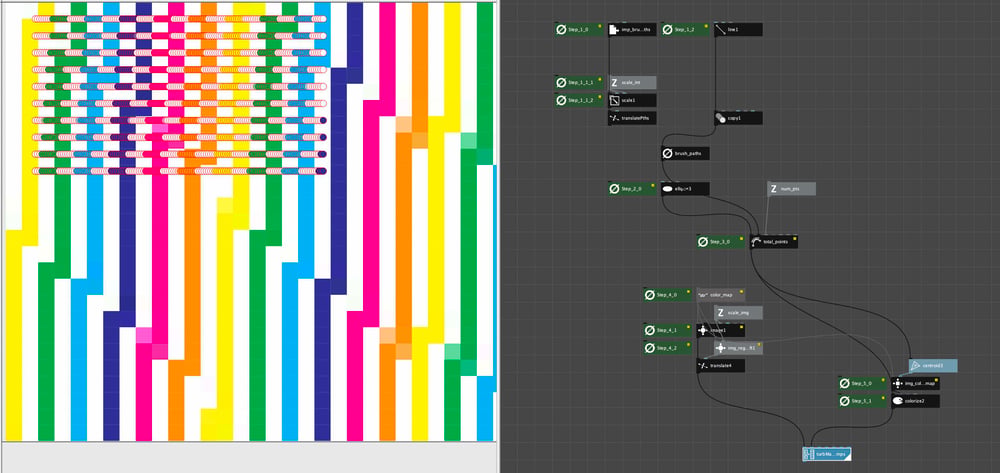Select the Step_1_2 null node
1000x473 pixels.
point(685,29)
